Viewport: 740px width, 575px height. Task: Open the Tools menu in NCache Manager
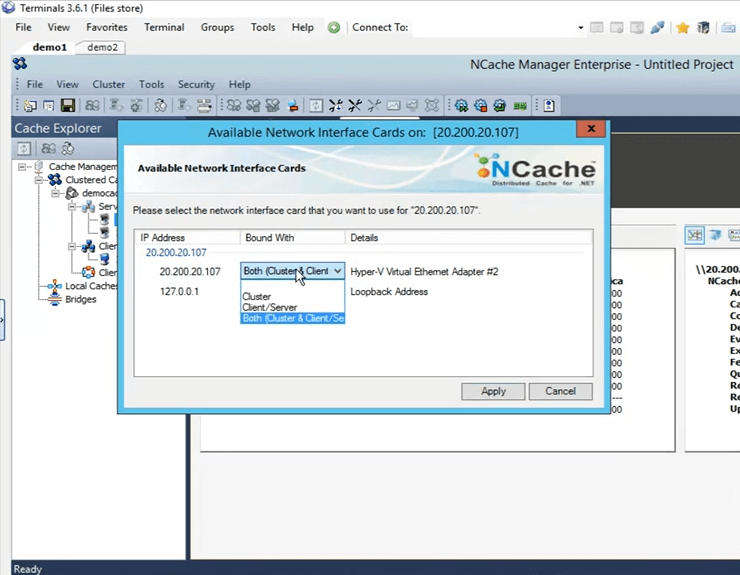tap(151, 85)
